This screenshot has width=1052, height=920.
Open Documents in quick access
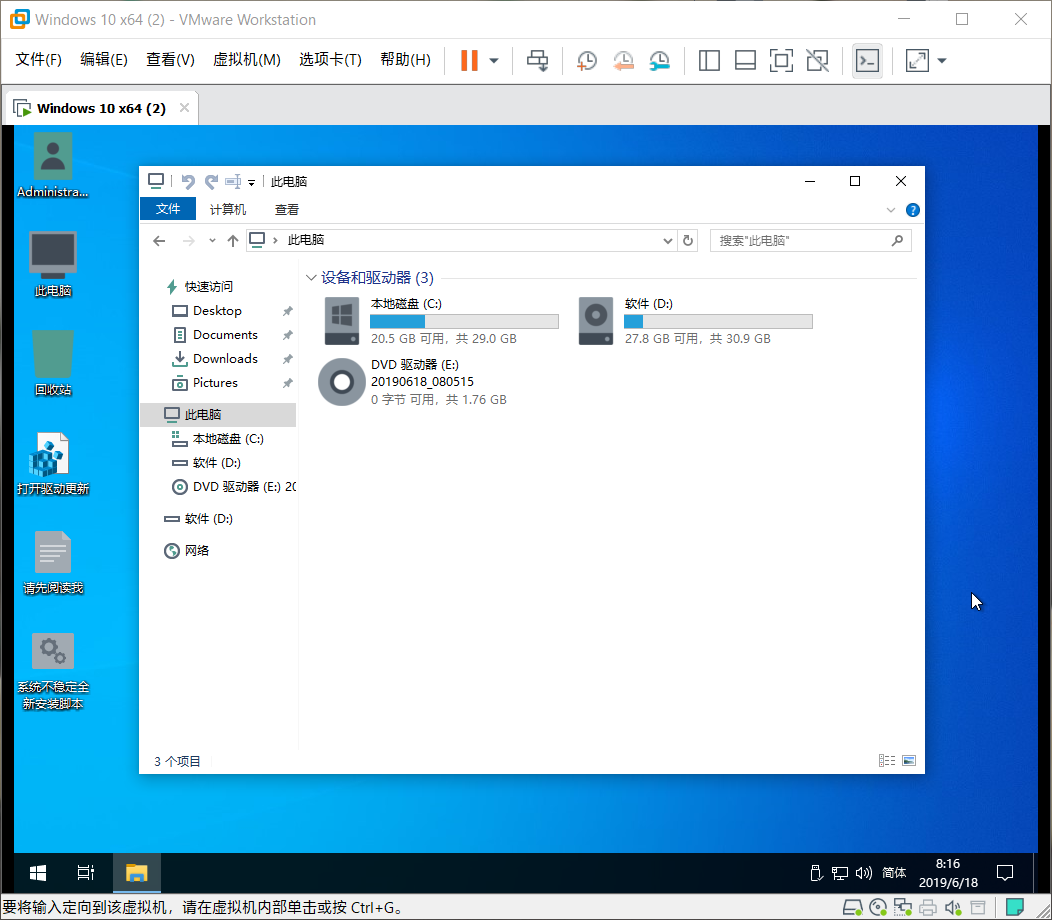click(225, 334)
